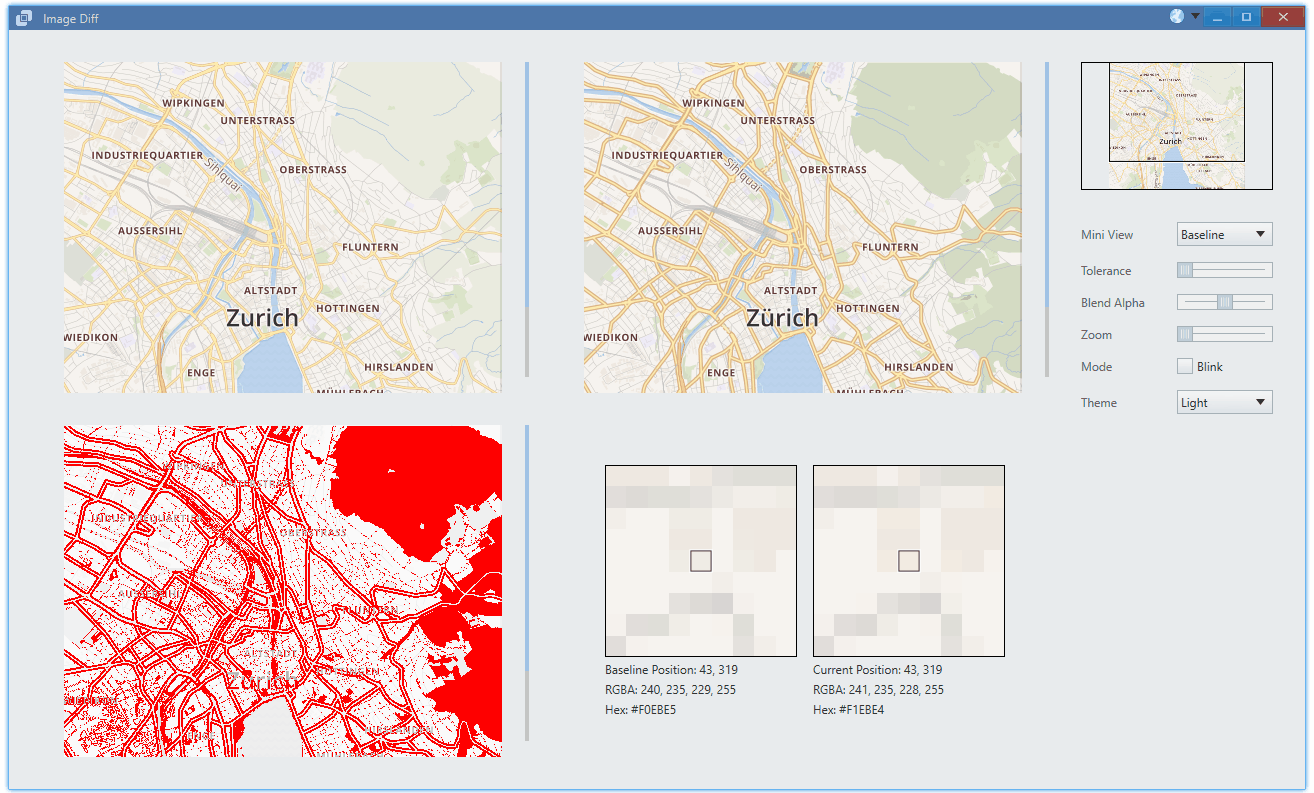Image resolution: width=1314 pixels, height=793 pixels.
Task: Click the Zoom slider track
Action: click(x=1225, y=334)
